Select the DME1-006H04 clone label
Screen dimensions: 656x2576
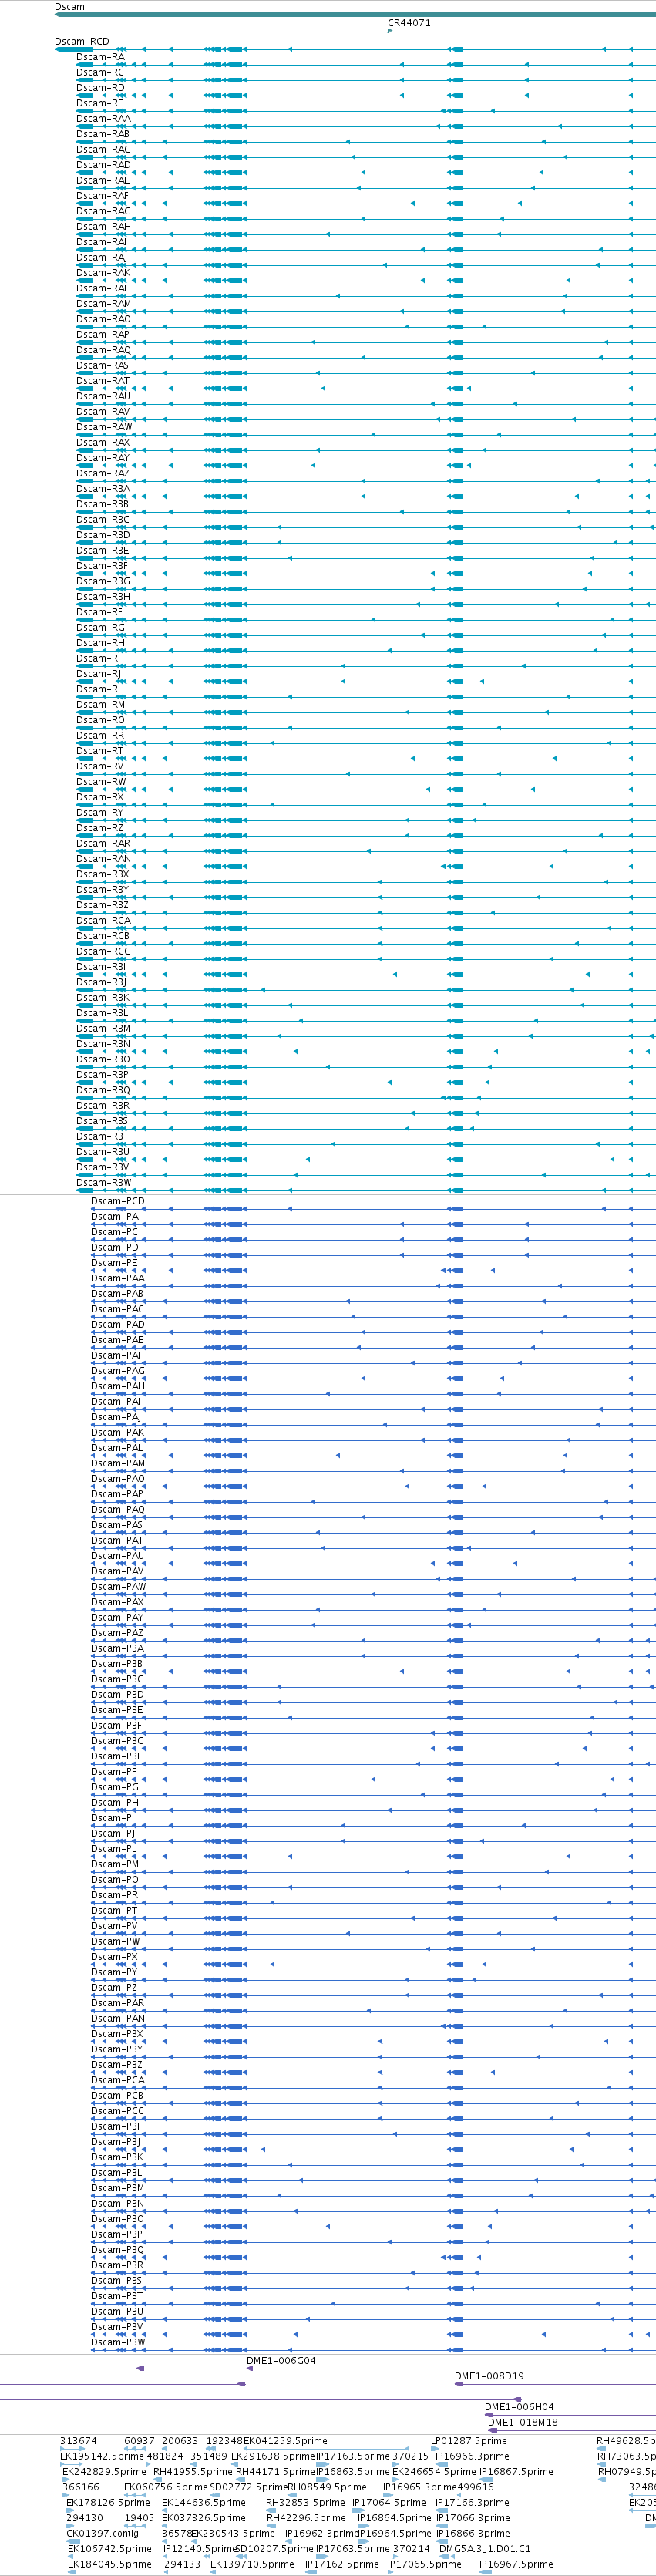[519, 2407]
